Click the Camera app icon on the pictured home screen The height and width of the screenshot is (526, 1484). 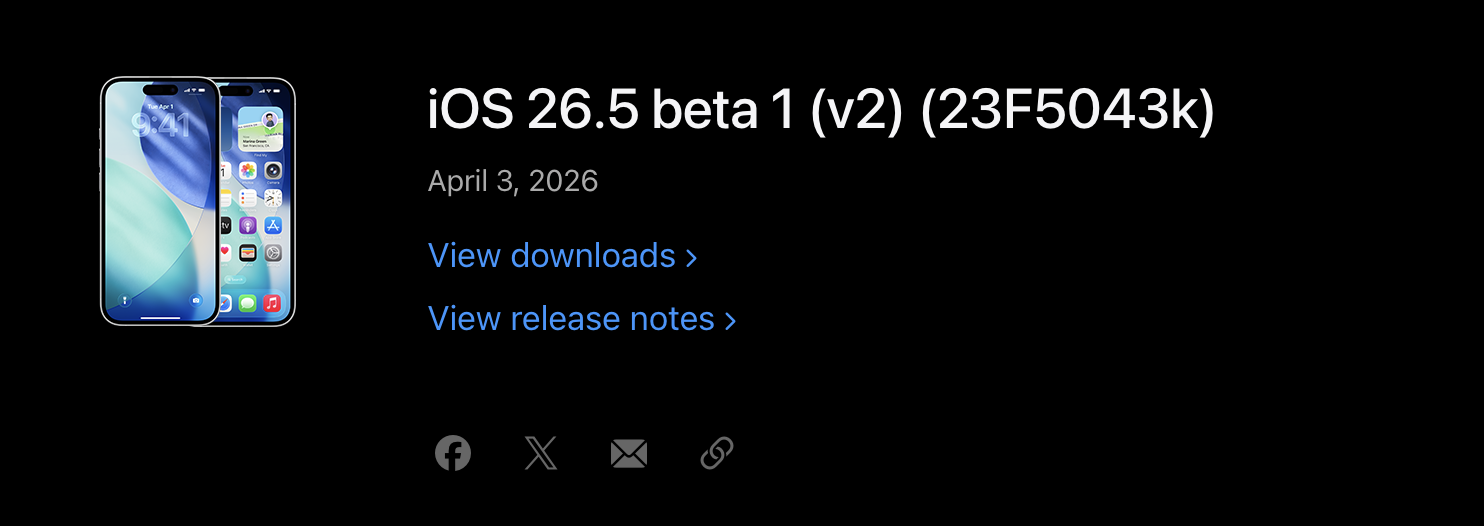[x=273, y=171]
